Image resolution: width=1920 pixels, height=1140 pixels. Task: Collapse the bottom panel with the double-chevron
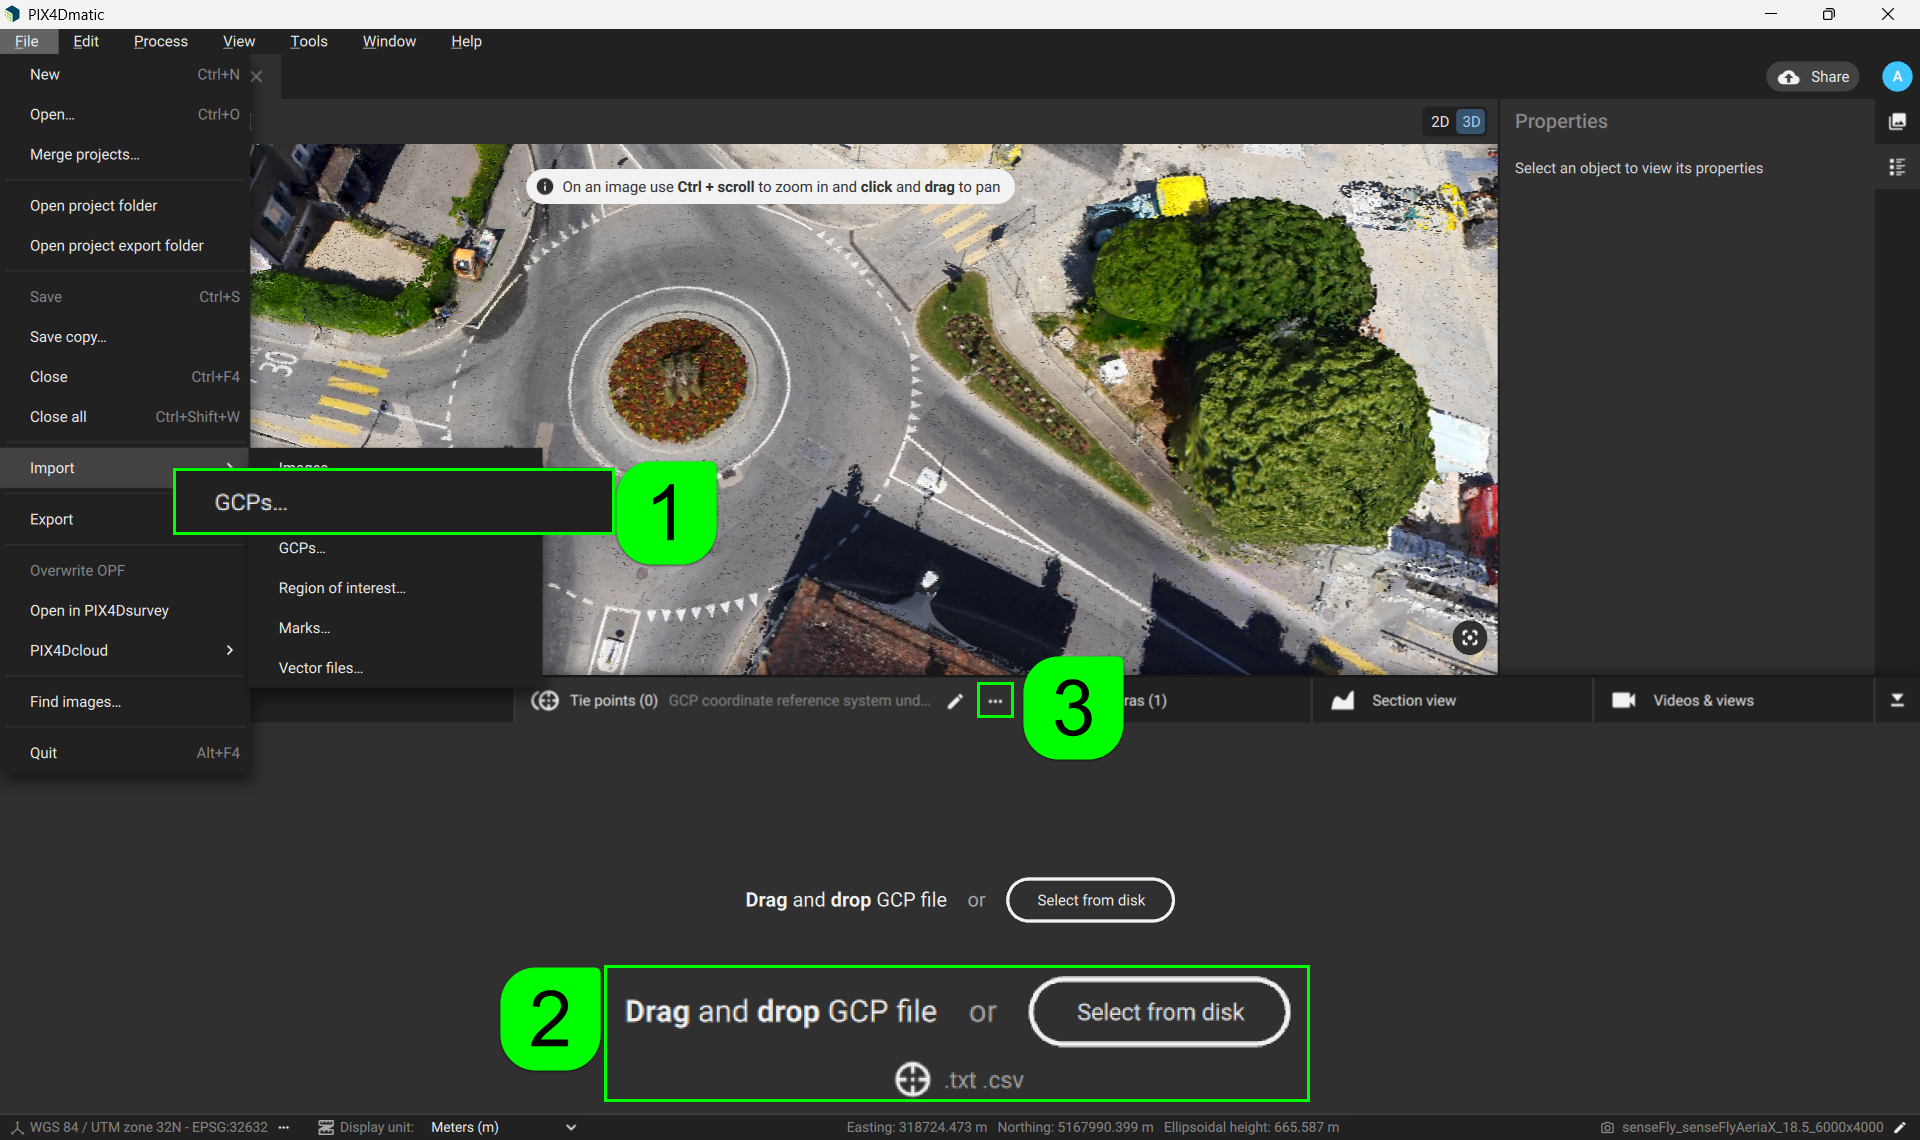click(1898, 700)
